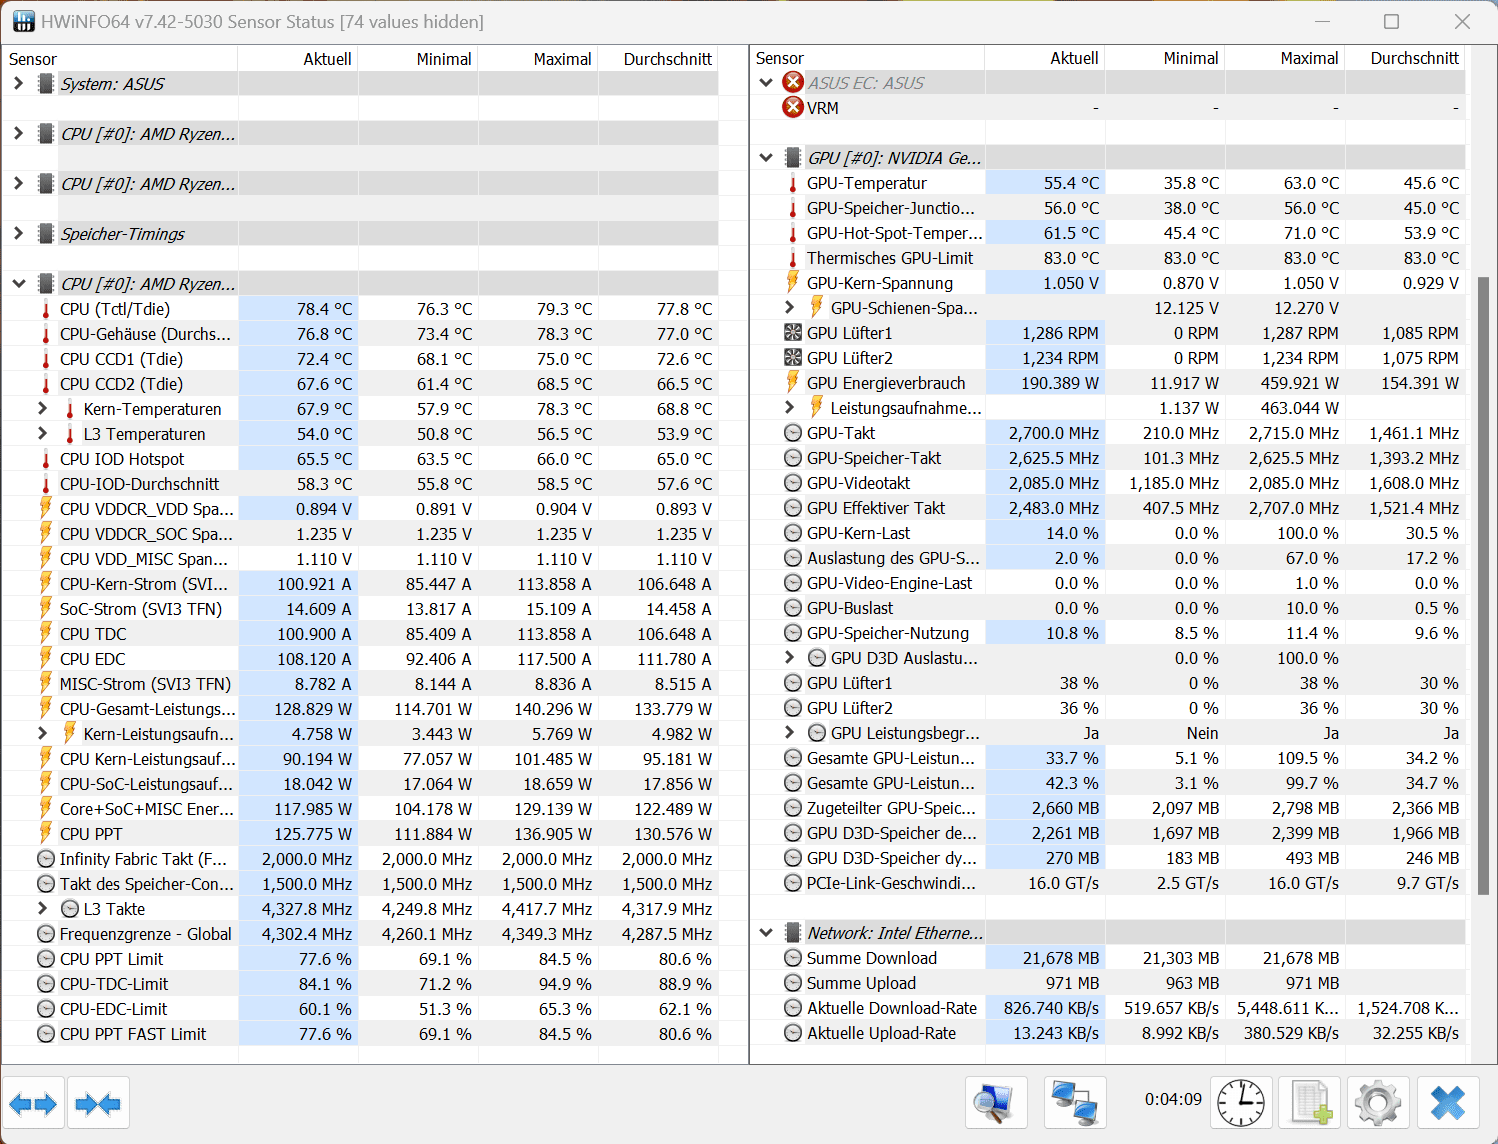Click the lightning icon for CPU TDC
1498x1144 pixels.
pyautogui.click(x=46, y=633)
